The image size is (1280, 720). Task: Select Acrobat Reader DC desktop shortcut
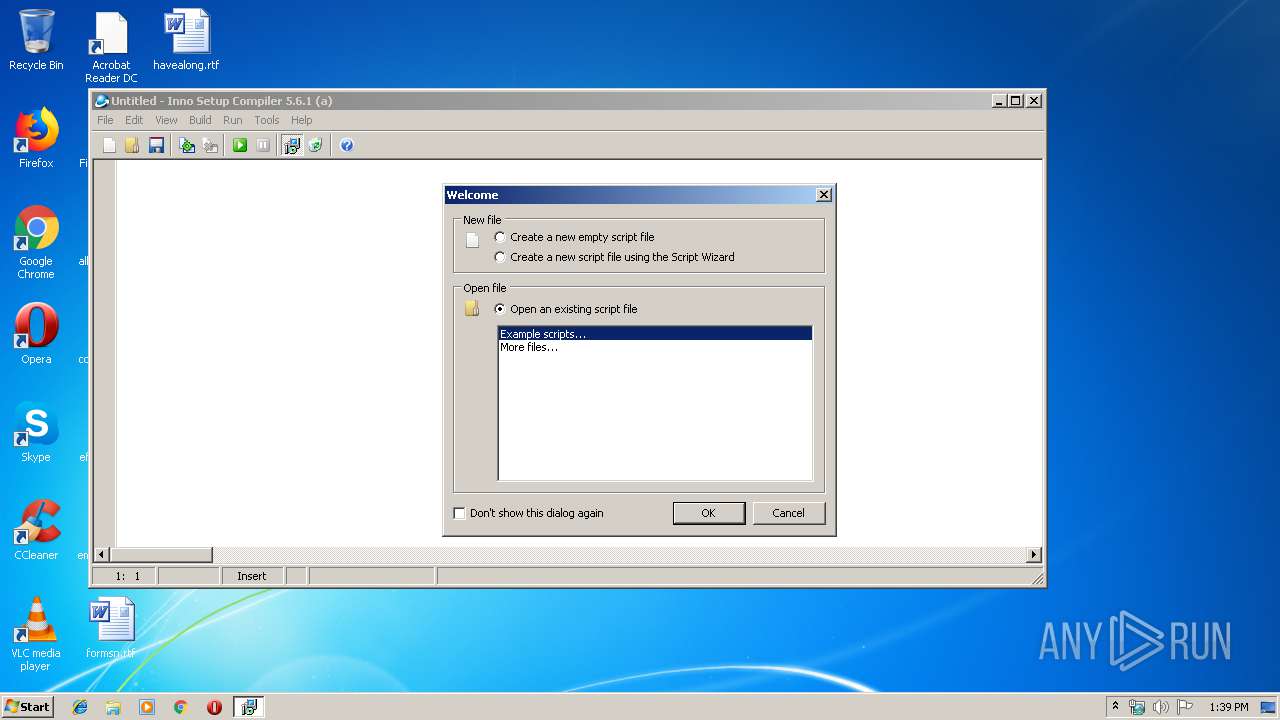click(111, 47)
